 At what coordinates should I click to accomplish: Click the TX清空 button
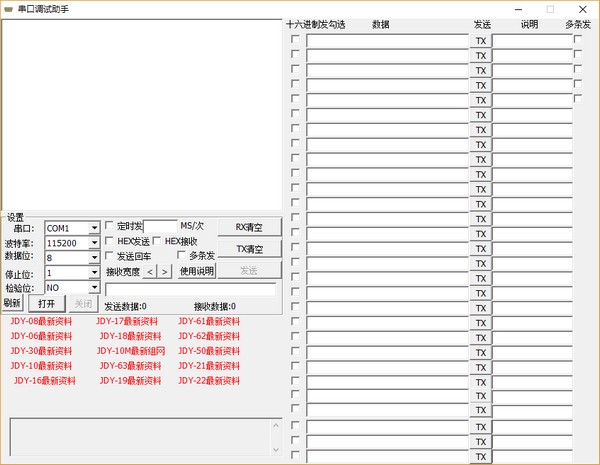point(249,249)
